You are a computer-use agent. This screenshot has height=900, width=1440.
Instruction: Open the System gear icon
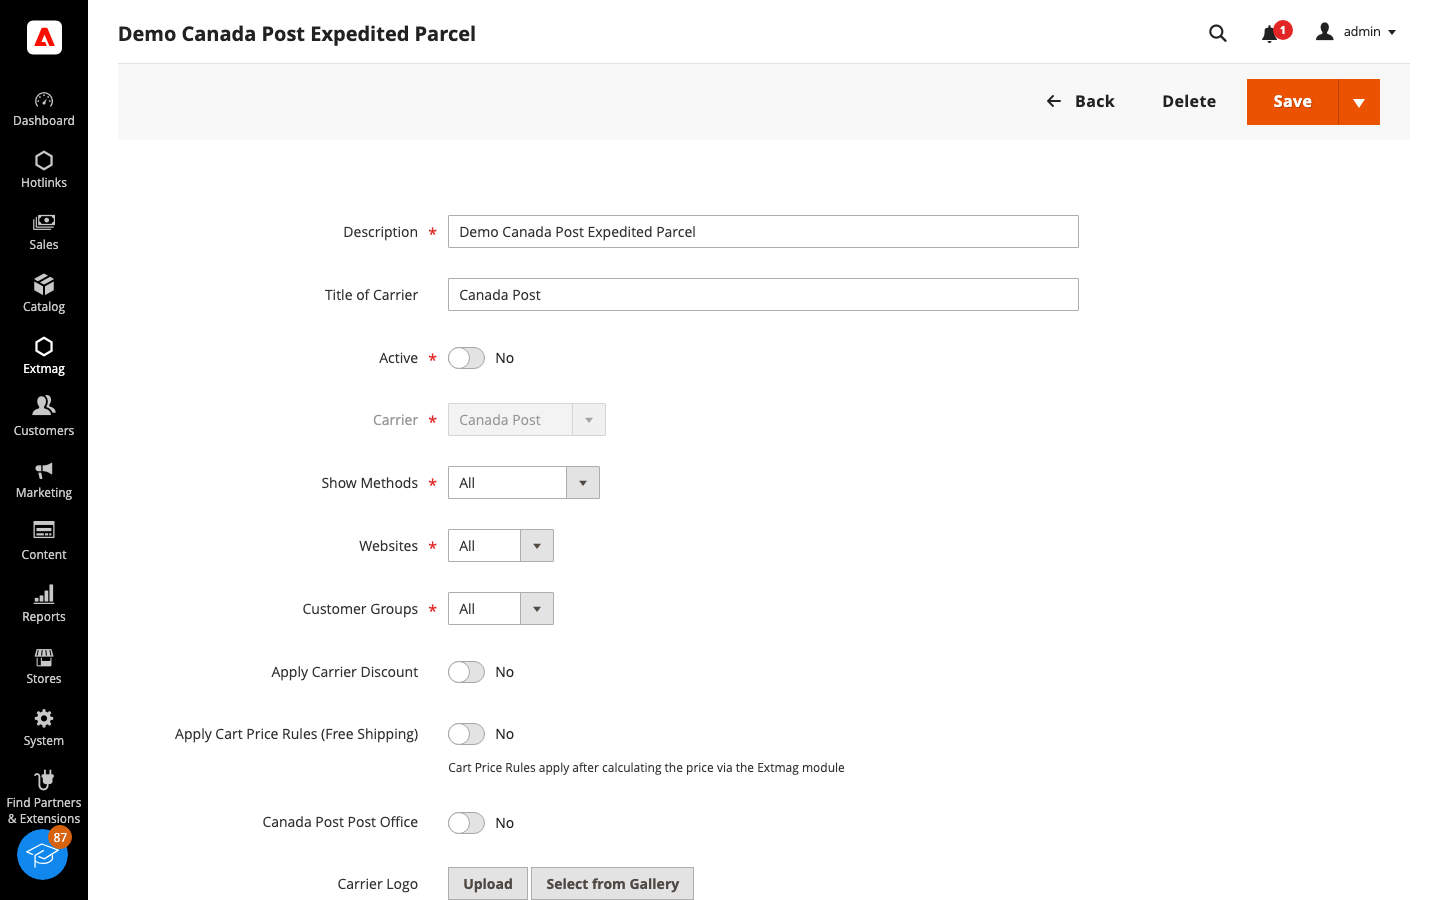44,718
